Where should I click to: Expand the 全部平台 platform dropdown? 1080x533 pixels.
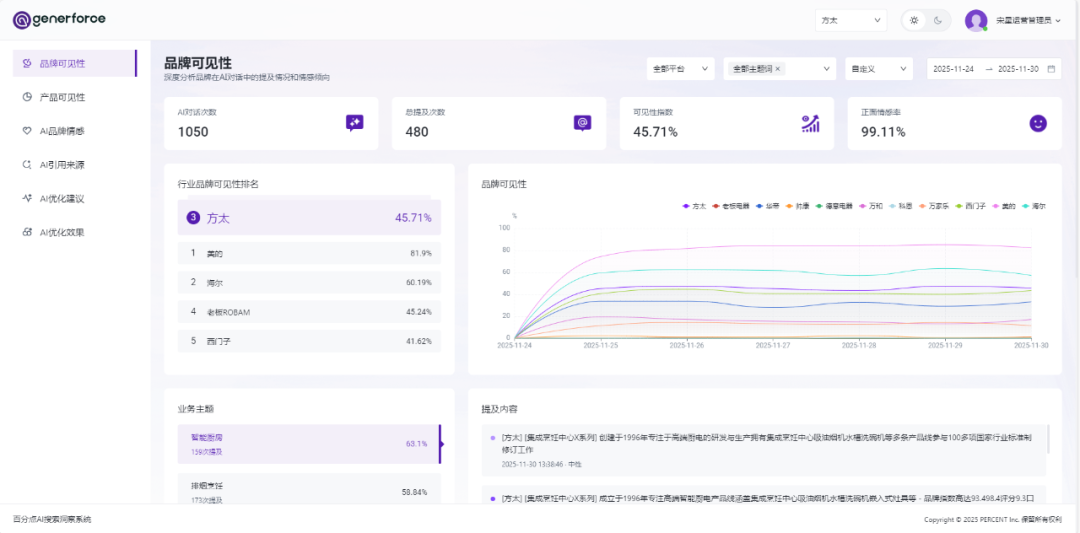tap(680, 69)
